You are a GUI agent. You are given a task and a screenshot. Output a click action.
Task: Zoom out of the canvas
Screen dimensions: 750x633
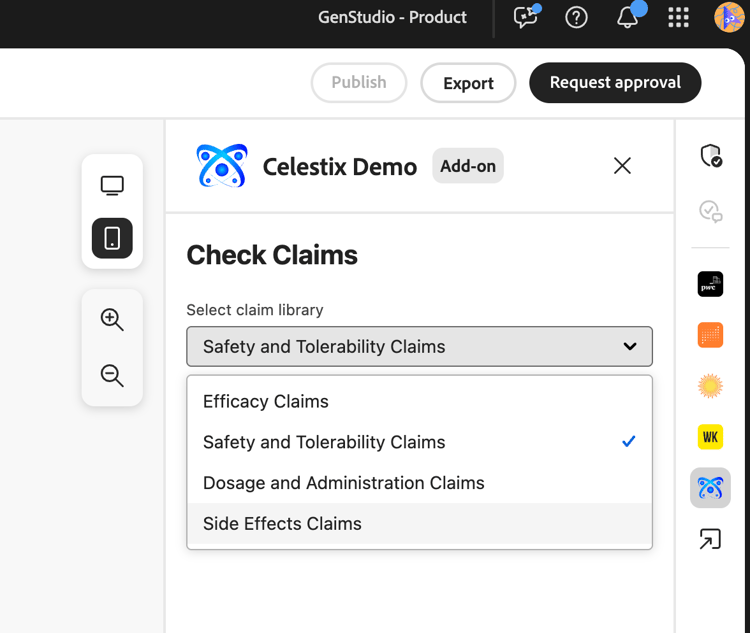(112, 376)
